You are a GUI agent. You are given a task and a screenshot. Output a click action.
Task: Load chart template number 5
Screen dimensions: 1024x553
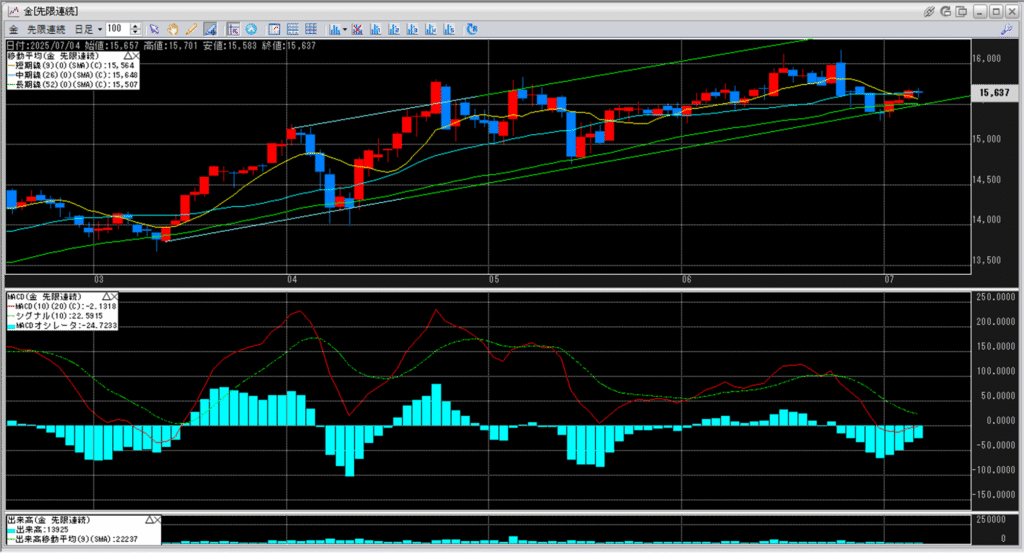click(449, 29)
